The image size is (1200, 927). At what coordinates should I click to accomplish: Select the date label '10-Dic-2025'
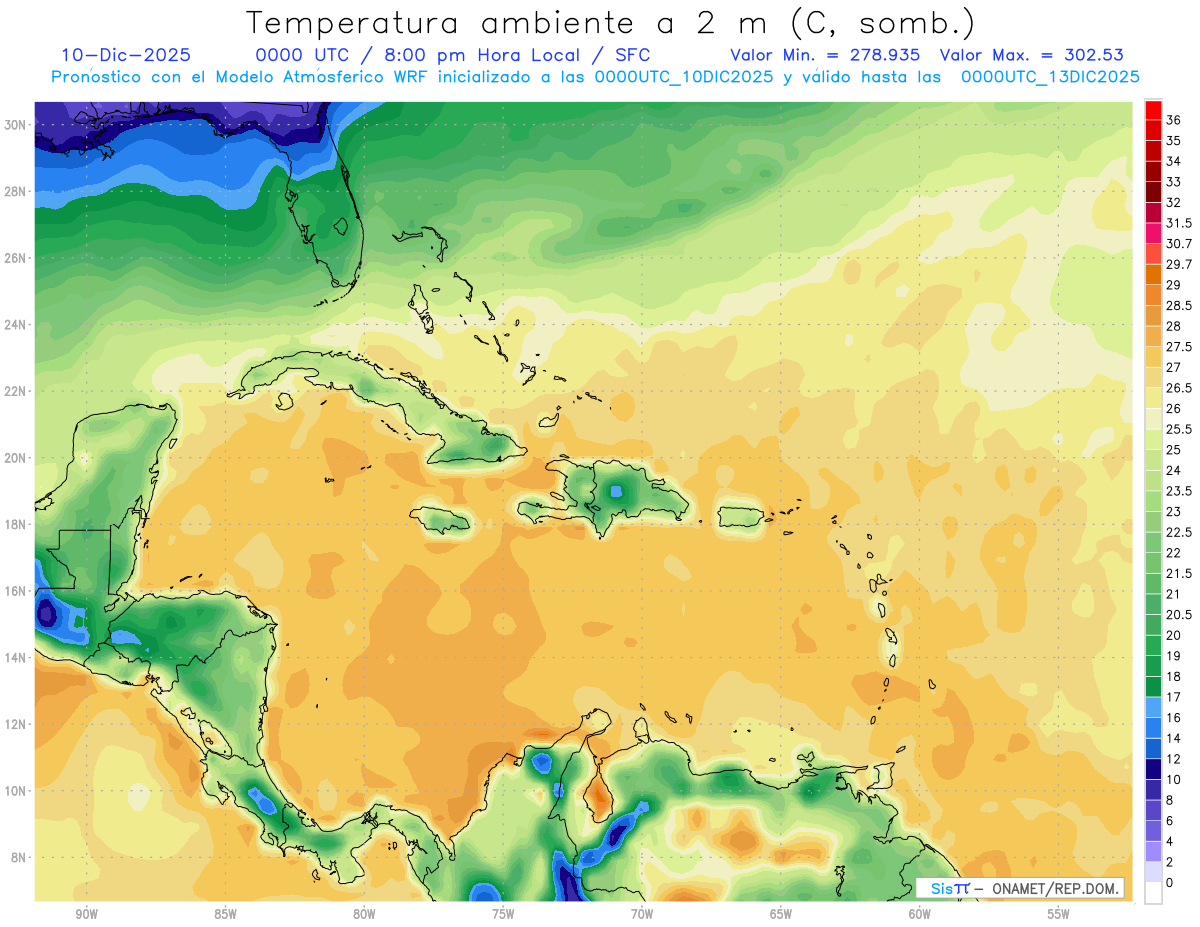126,55
